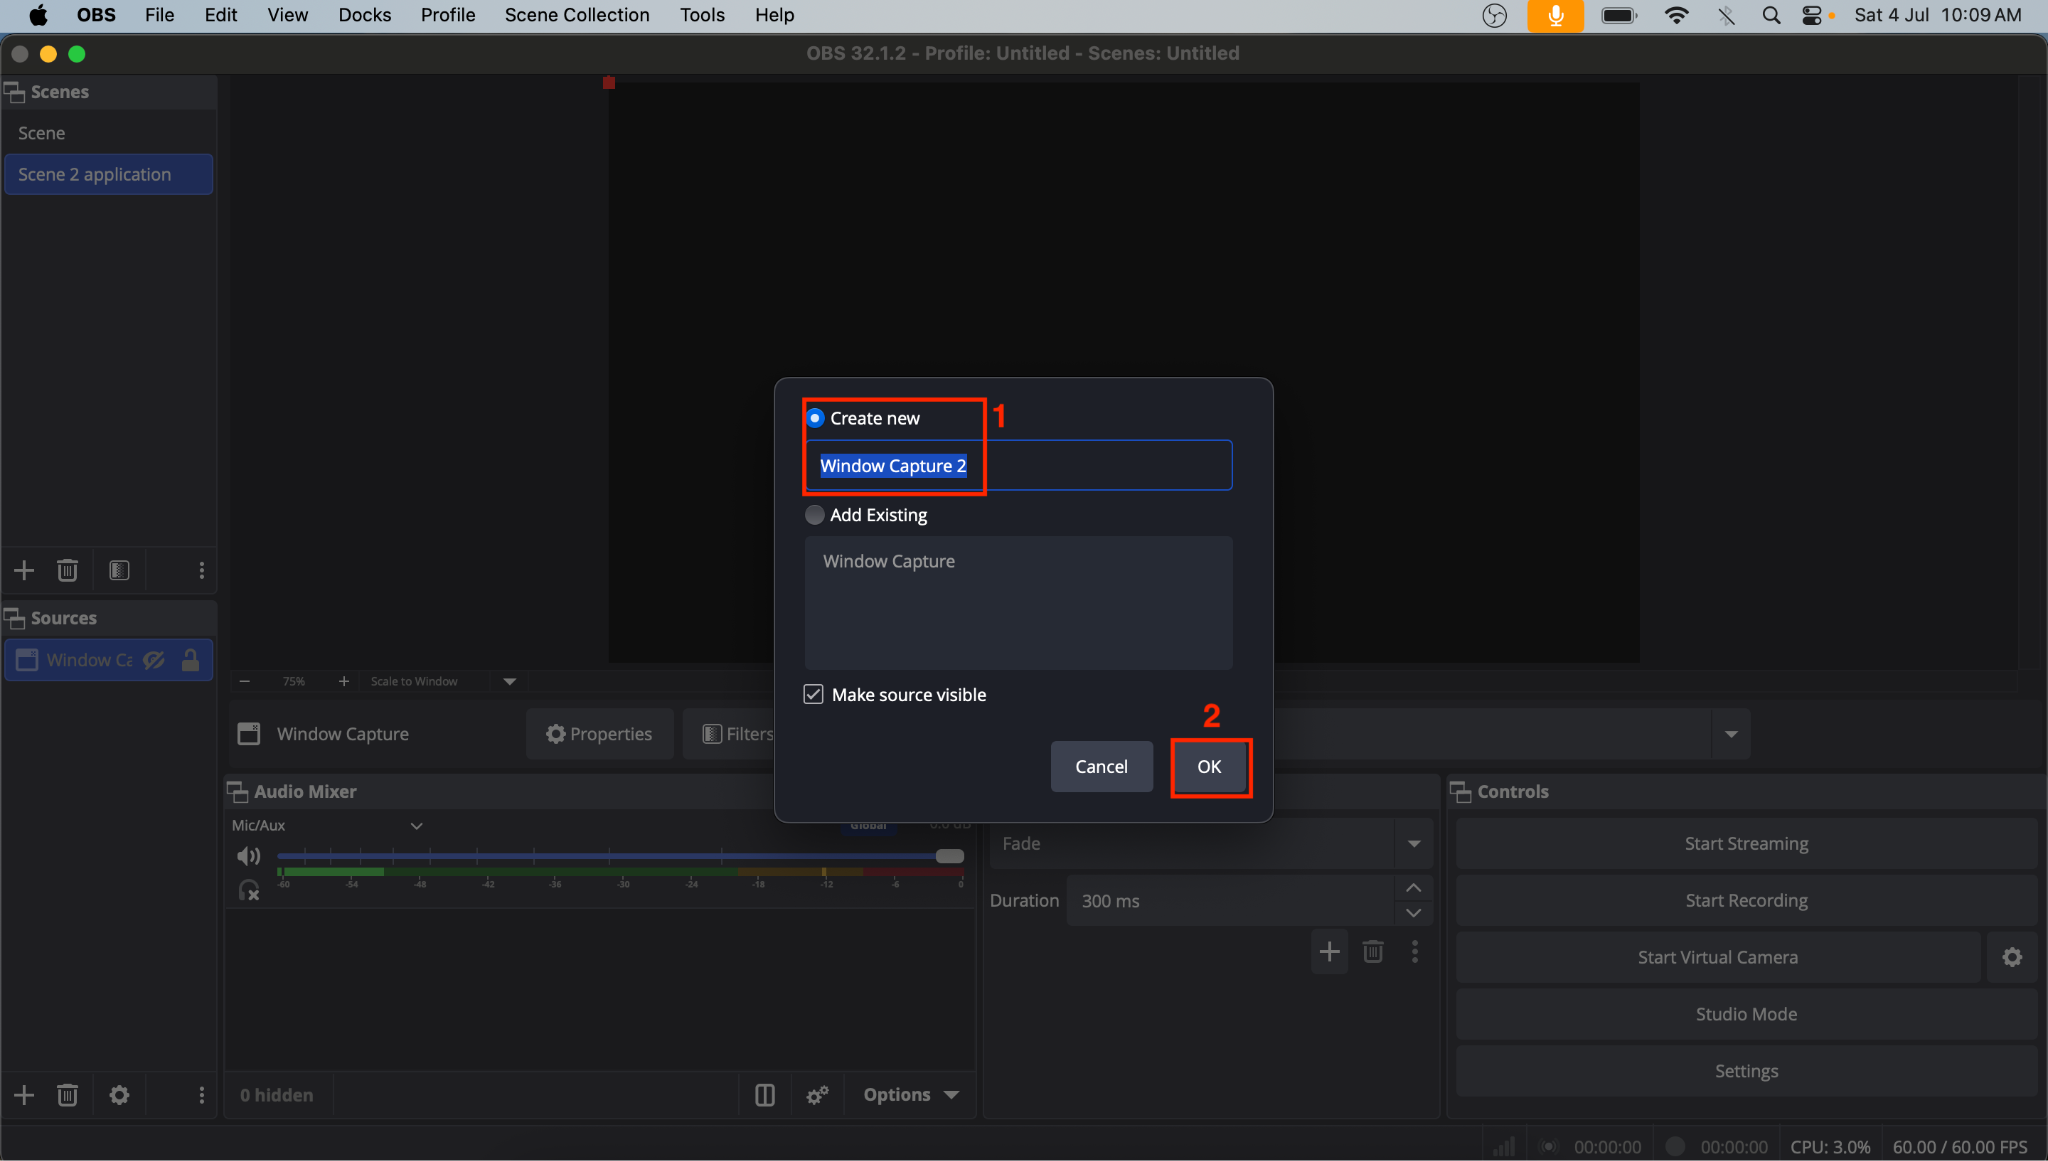
Task: Open source properties gear in Sources panel
Action: [119, 1095]
